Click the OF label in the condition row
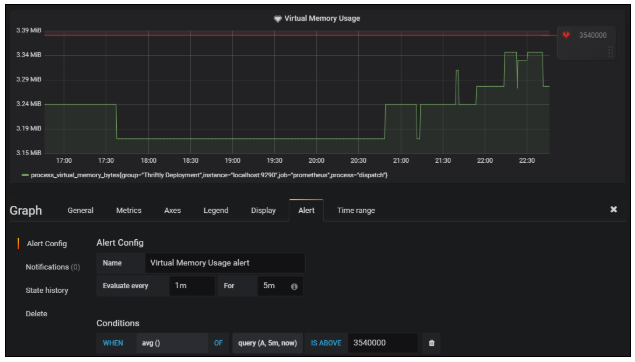This screenshot has width=635, height=362. pos(218,343)
